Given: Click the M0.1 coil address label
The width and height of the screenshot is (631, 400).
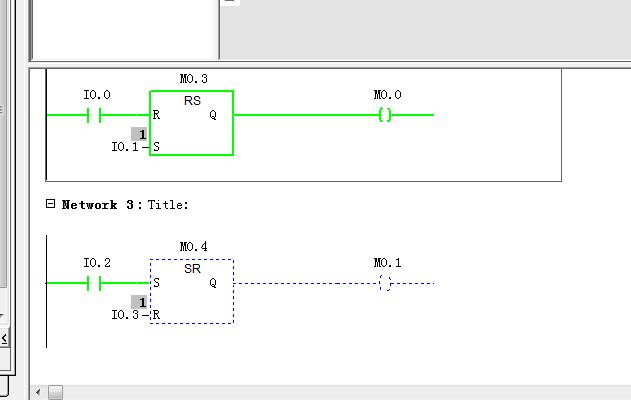Looking at the screenshot, I should click(x=387, y=263).
